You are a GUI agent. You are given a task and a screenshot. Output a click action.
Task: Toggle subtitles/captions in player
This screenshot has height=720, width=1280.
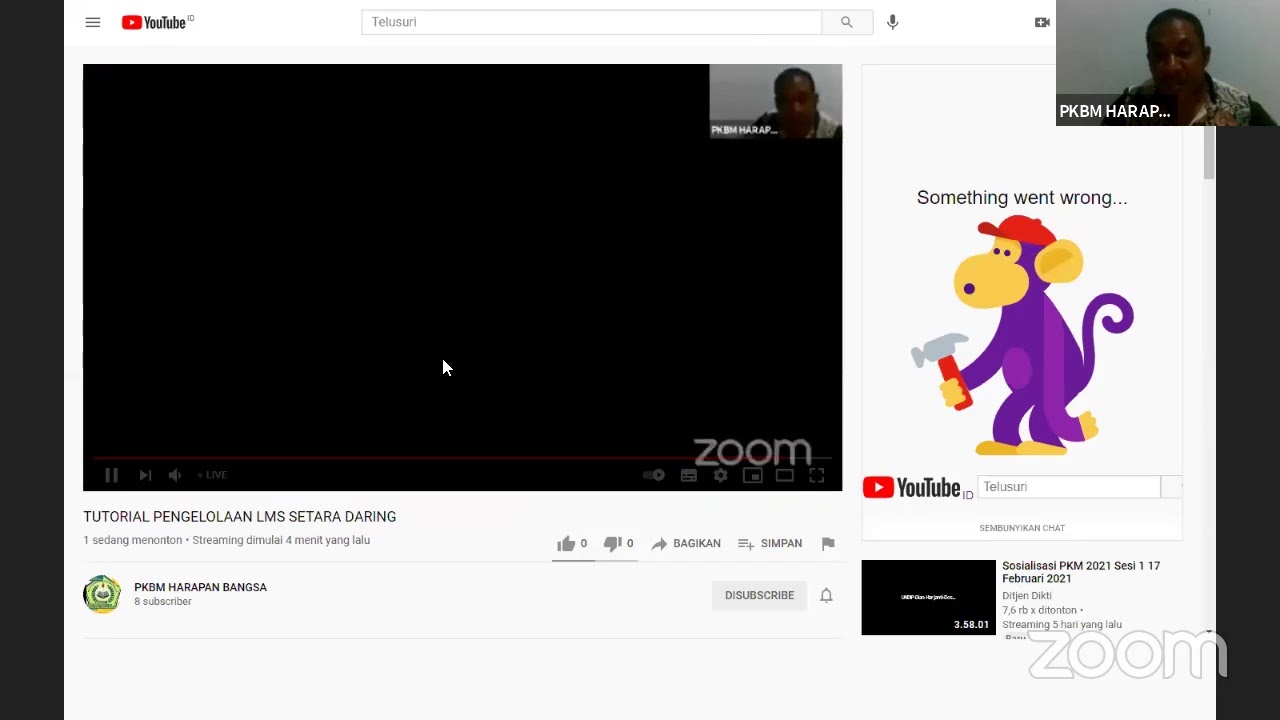click(689, 475)
